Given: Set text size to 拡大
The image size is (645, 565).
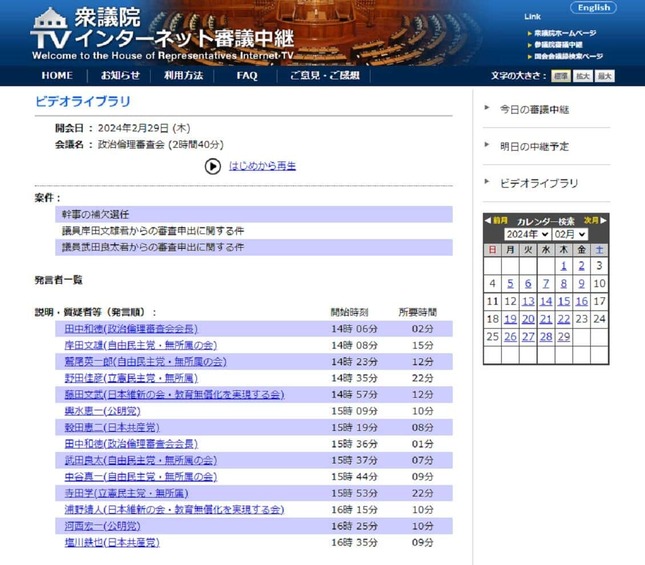Looking at the screenshot, I should pos(583,76).
